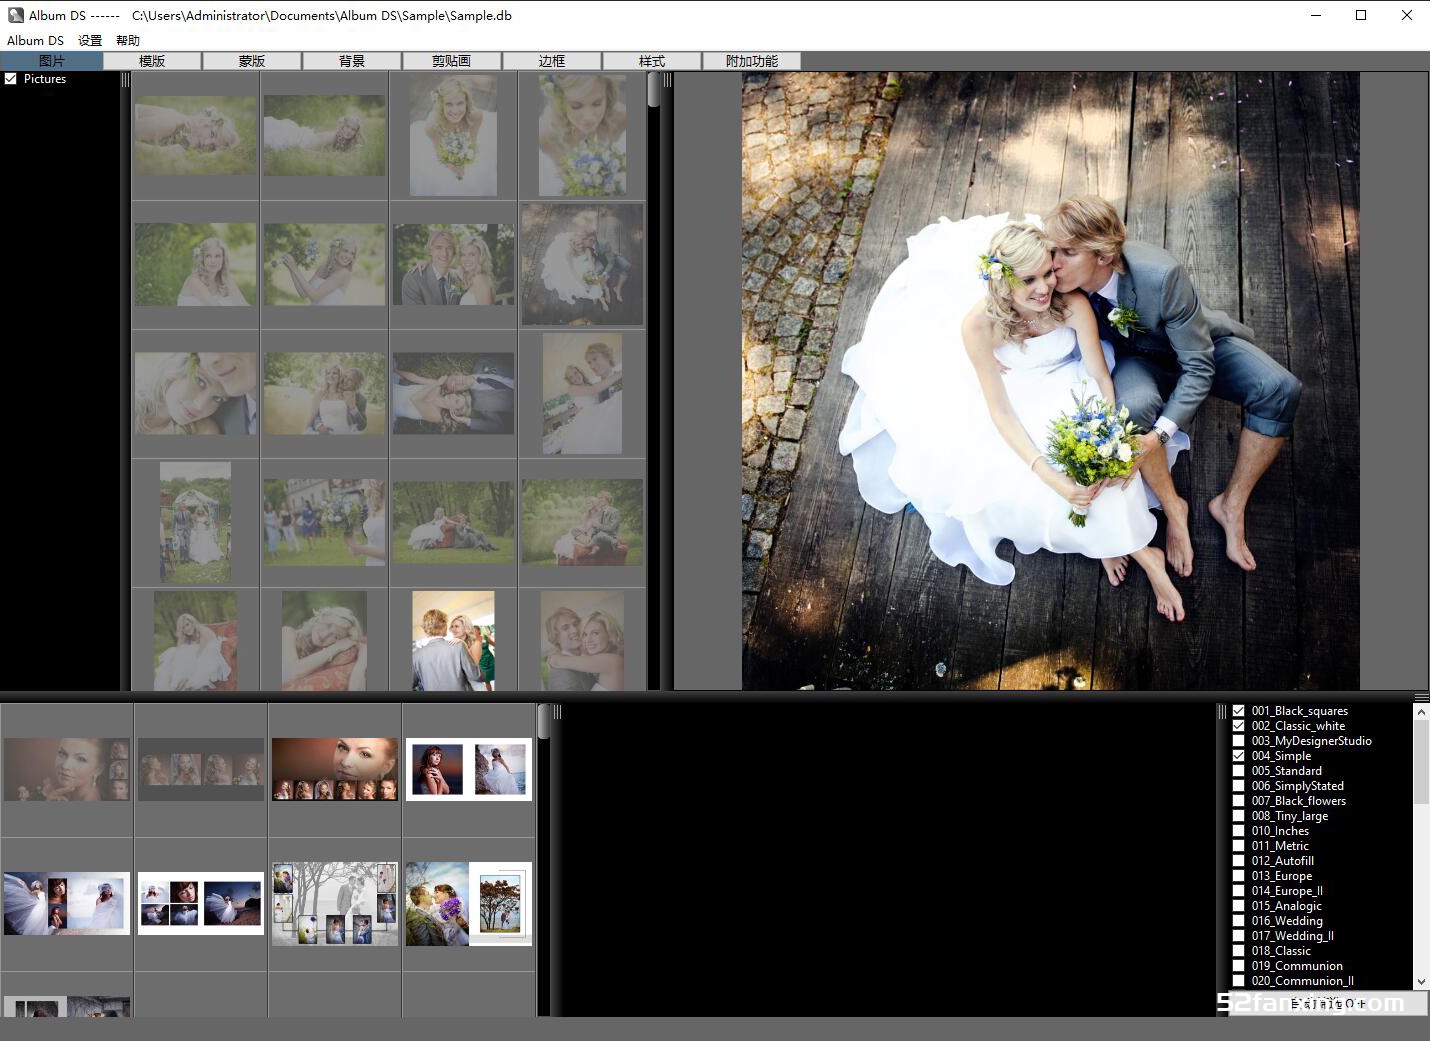Enable the 018_Classic checkbox

[1239, 951]
